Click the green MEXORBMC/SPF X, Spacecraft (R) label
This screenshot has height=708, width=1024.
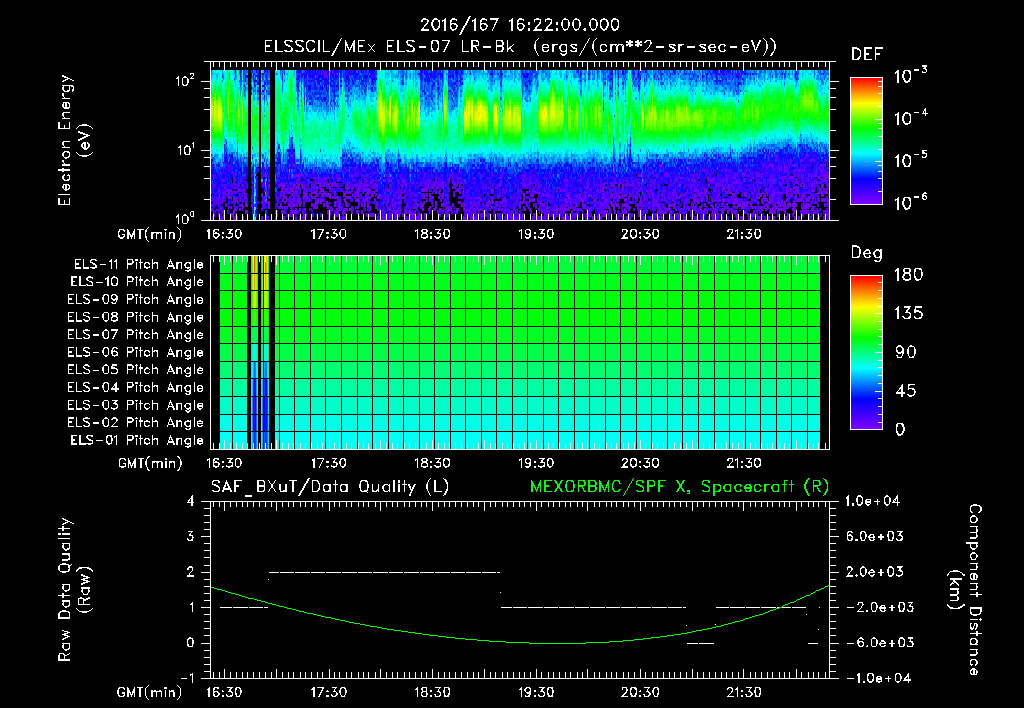pos(679,487)
